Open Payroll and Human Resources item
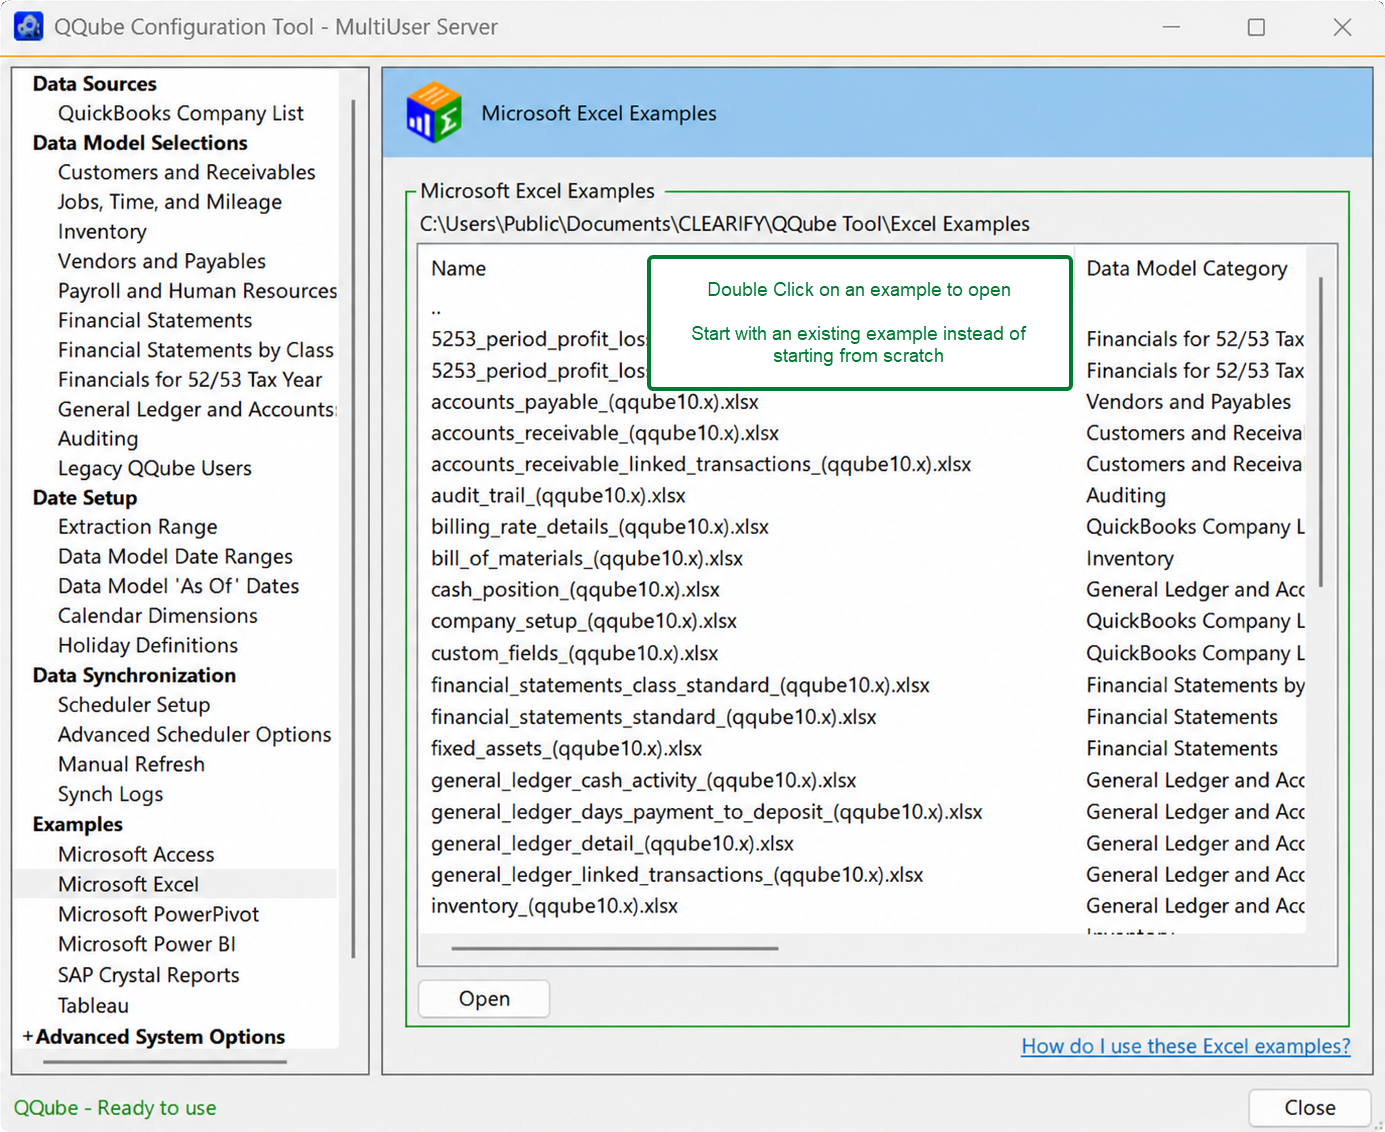1385x1132 pixels. point(198,291)
